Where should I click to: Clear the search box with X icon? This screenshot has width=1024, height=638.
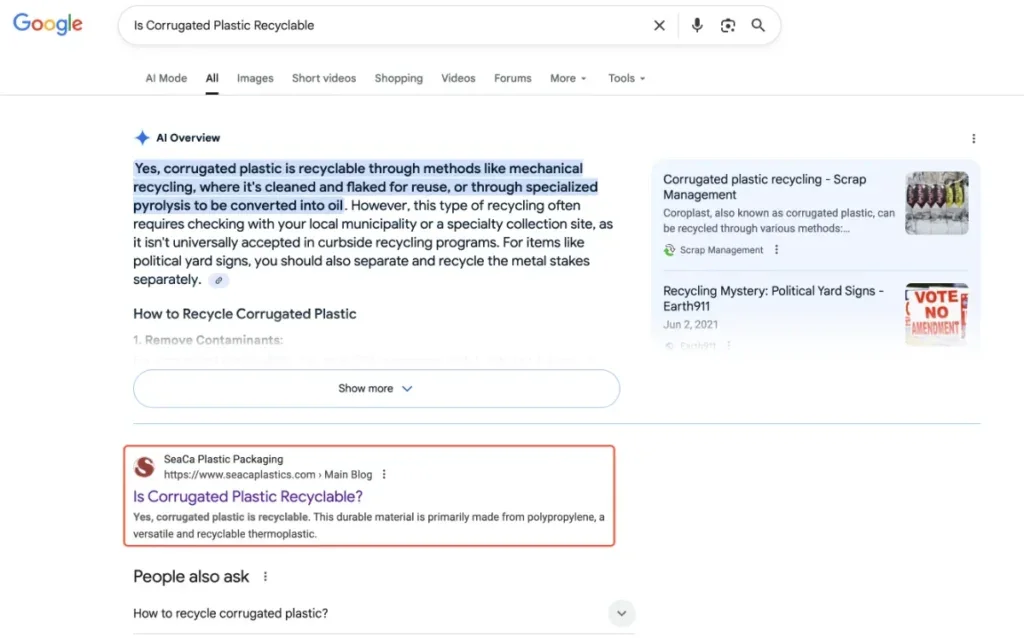(x=659, y=26)
